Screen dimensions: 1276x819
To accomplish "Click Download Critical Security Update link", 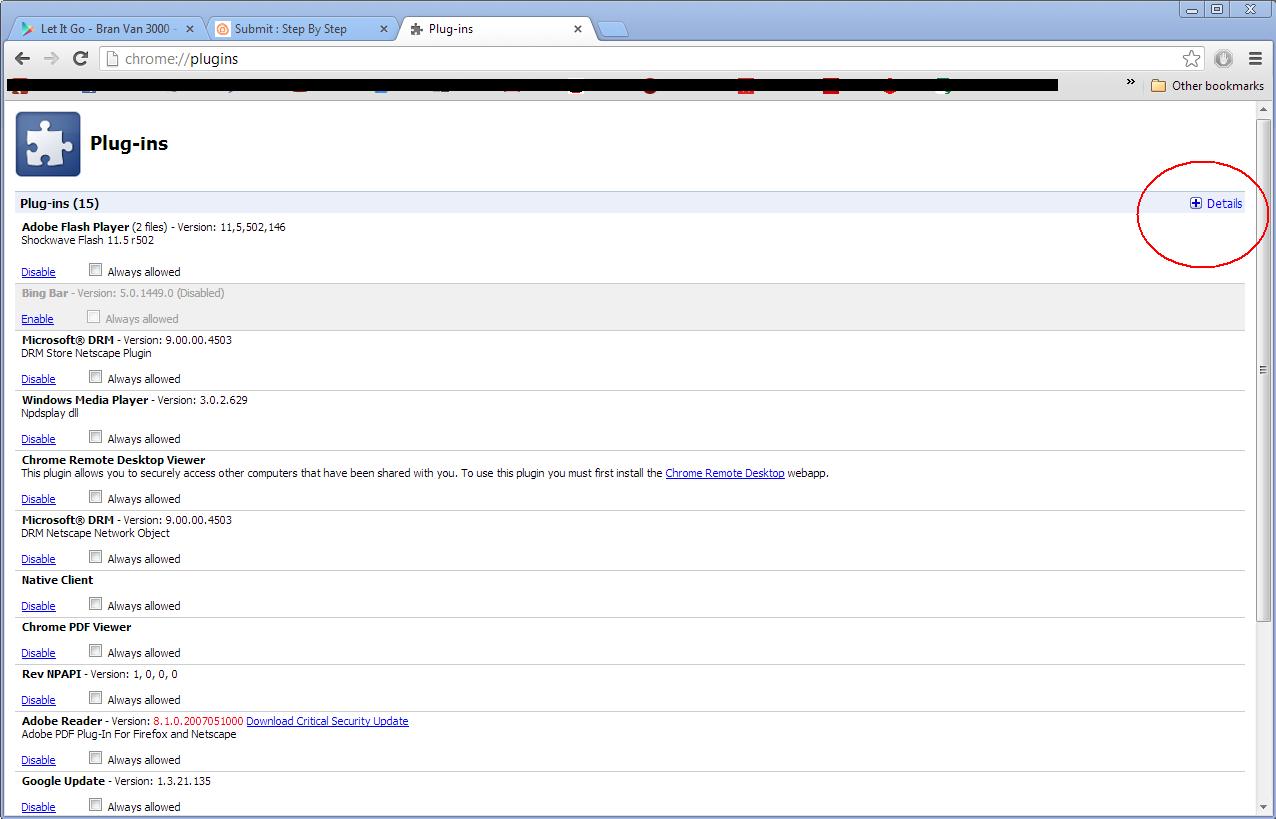I will tap(327, 721).
